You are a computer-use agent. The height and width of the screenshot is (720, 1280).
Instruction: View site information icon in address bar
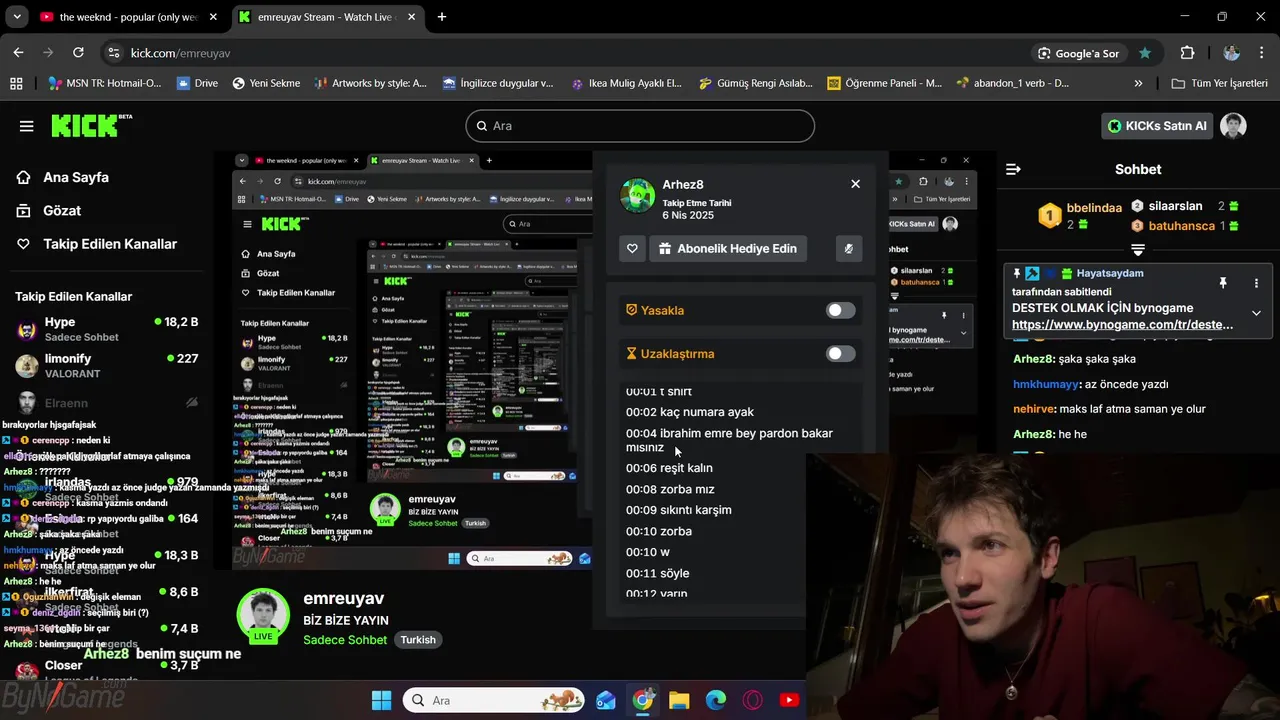click(113, 53)
